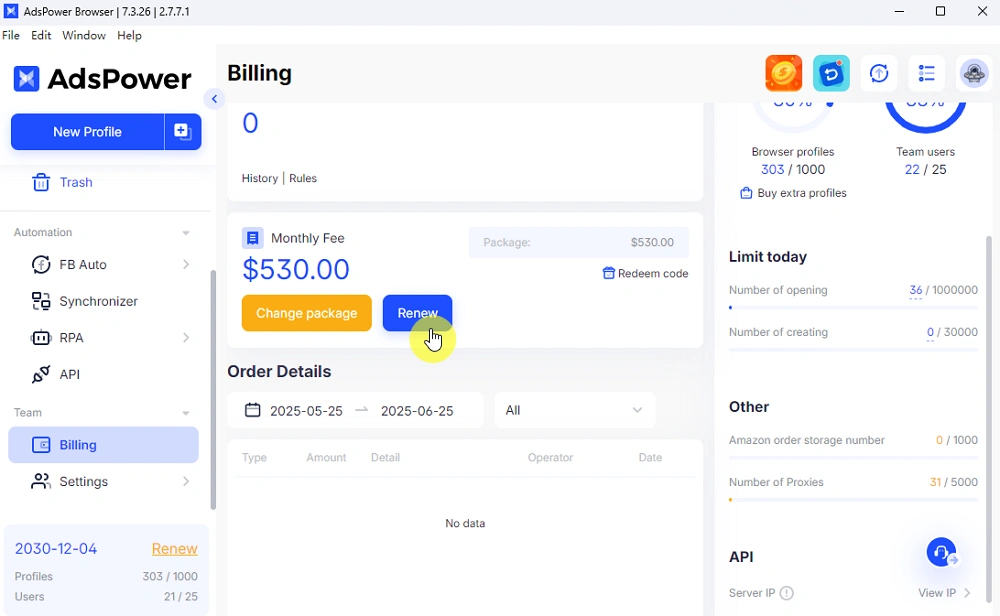The image size is (1000, 616).
Task: Click the start date 2025-05-25 field
Action: [x=306, y=411]
